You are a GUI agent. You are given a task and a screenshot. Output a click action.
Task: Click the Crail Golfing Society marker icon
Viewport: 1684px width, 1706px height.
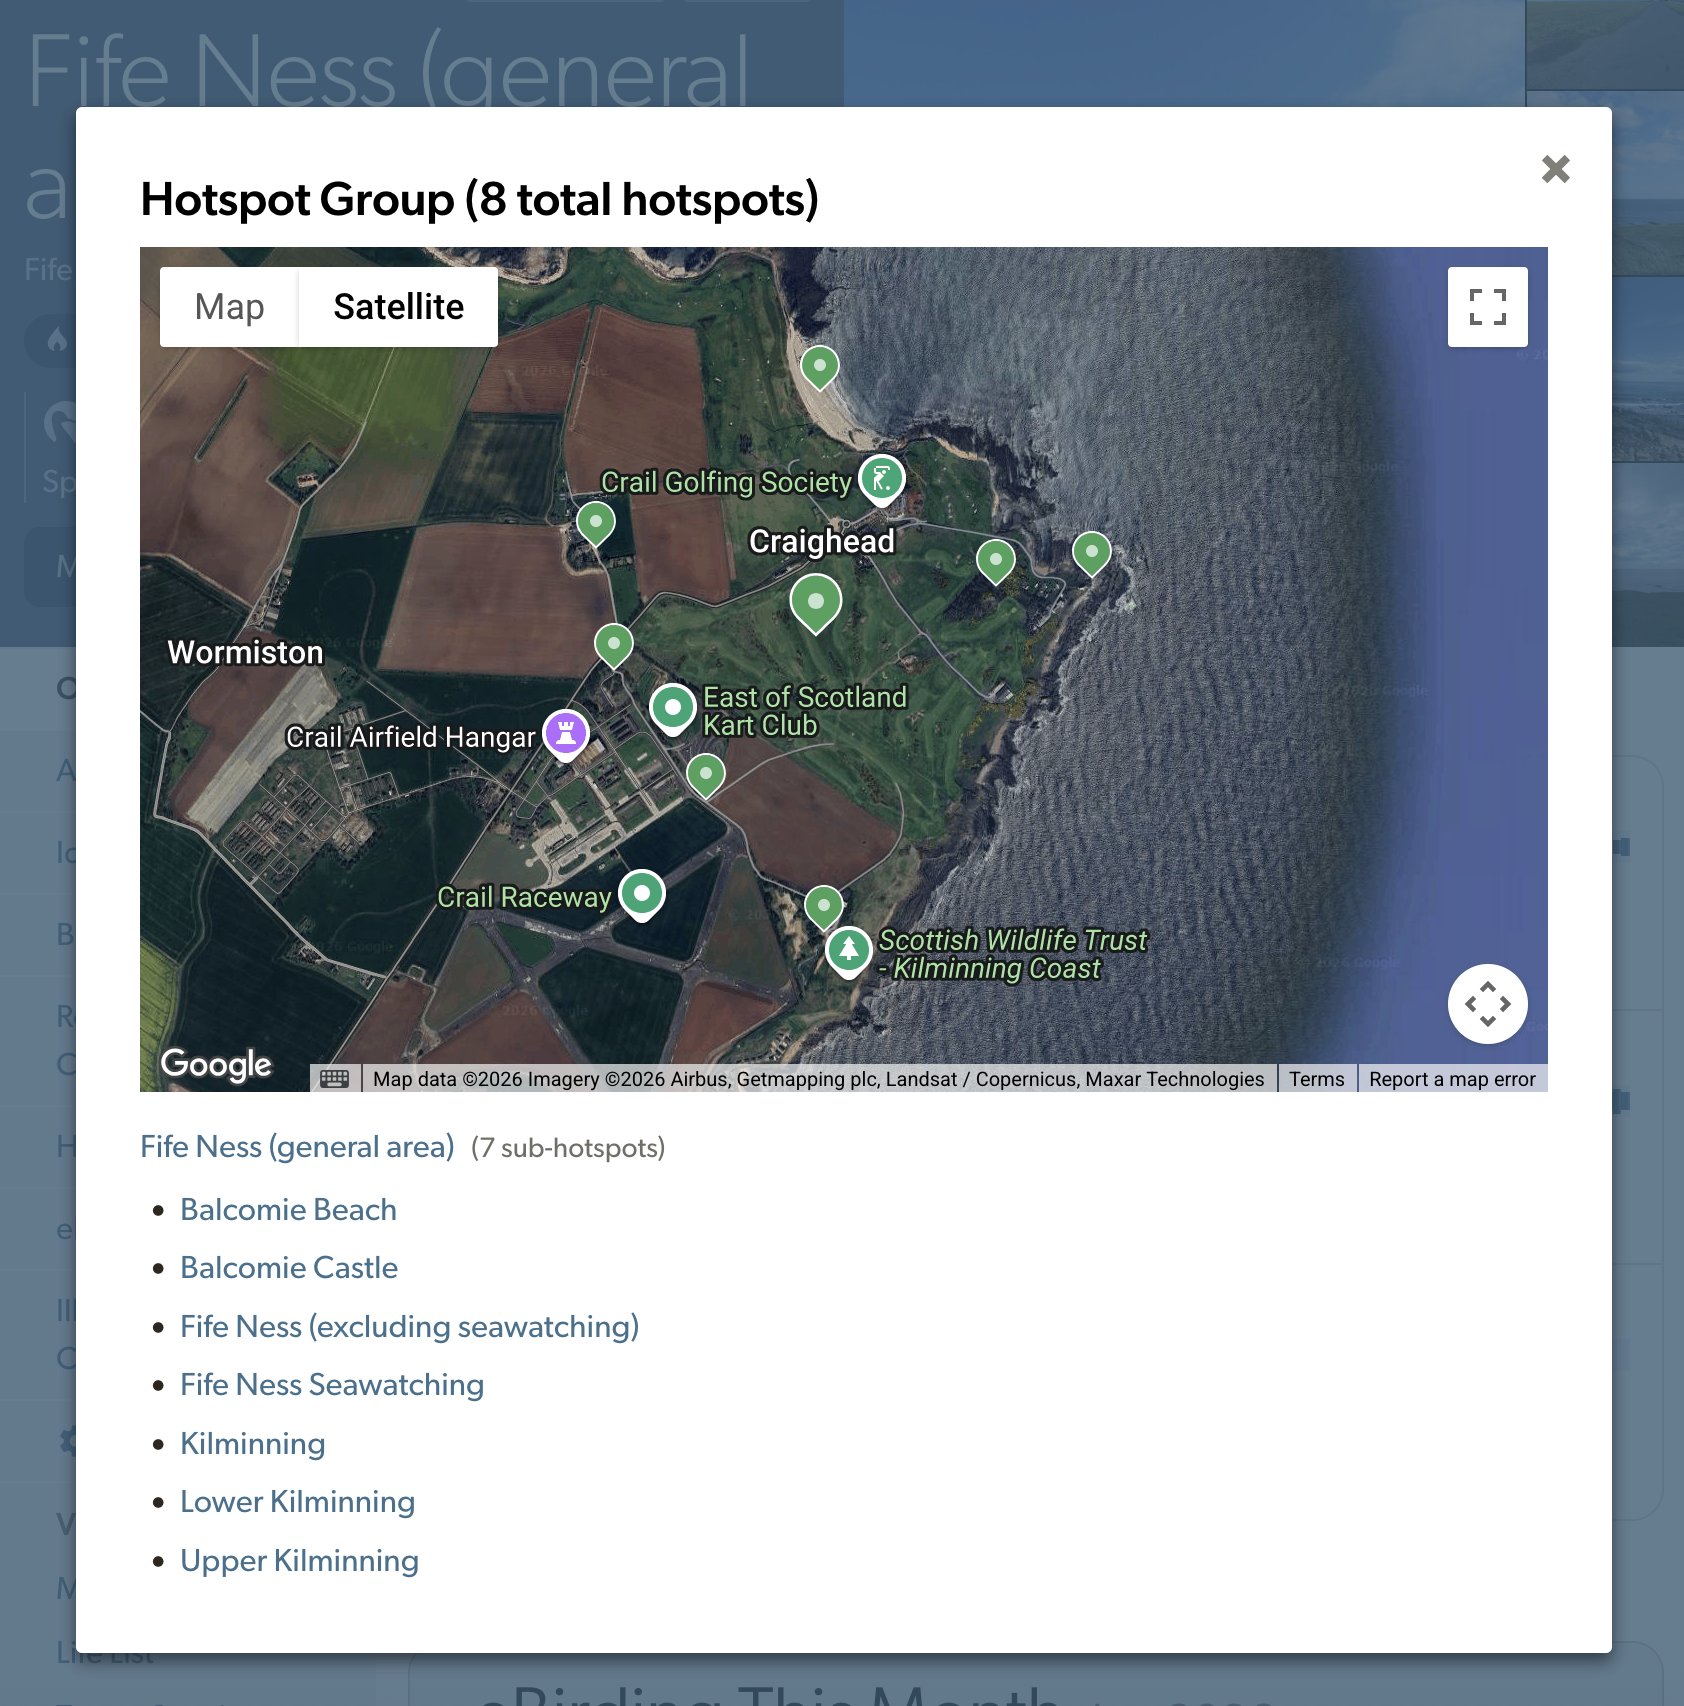881,479
